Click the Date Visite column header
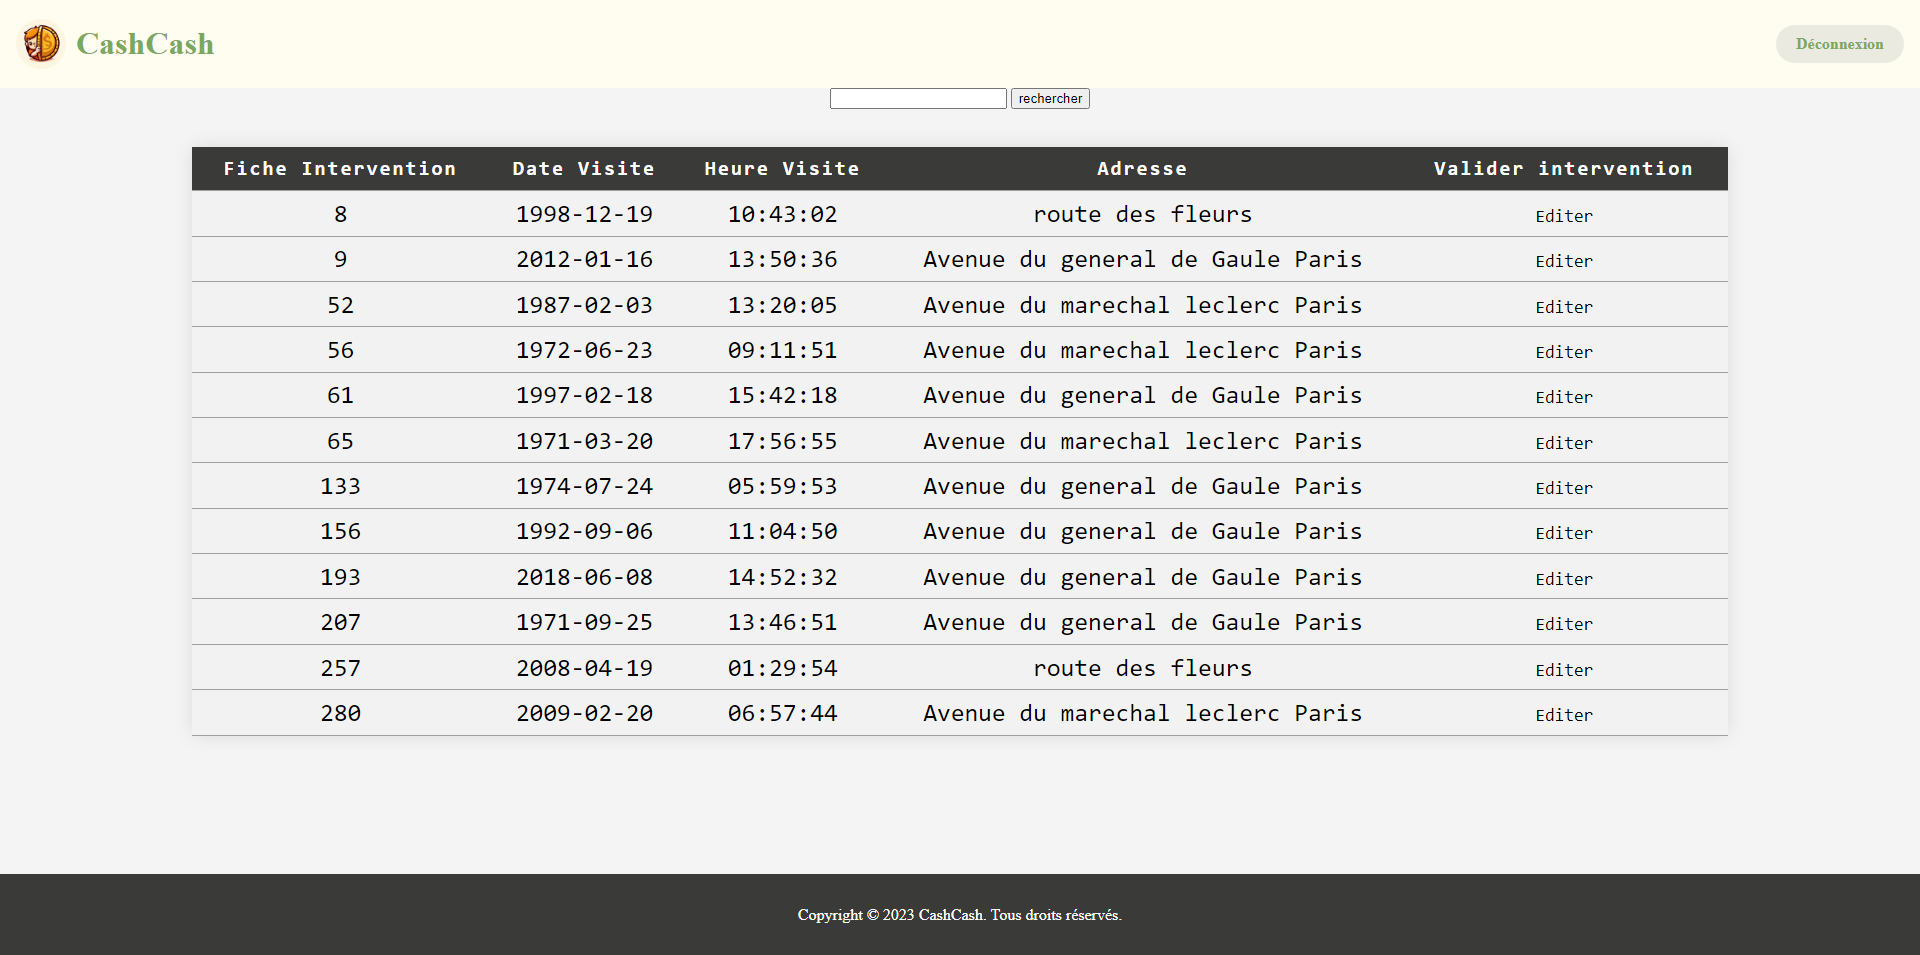Screen dimensions: 1920x955 coord(583,169)
